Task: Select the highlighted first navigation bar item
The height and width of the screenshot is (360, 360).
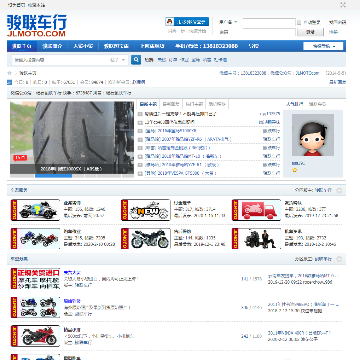Action: pos(22,46)
